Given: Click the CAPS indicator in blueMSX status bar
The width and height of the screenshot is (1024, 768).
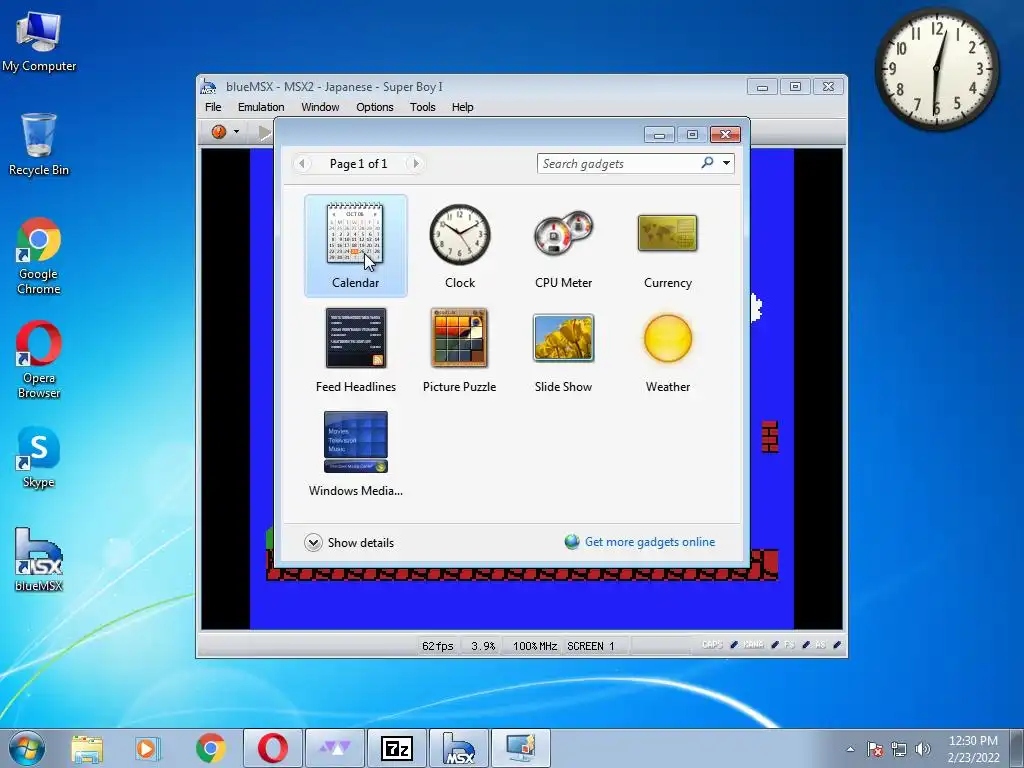Looking at the screenshot, I should (x=712, y=645).
